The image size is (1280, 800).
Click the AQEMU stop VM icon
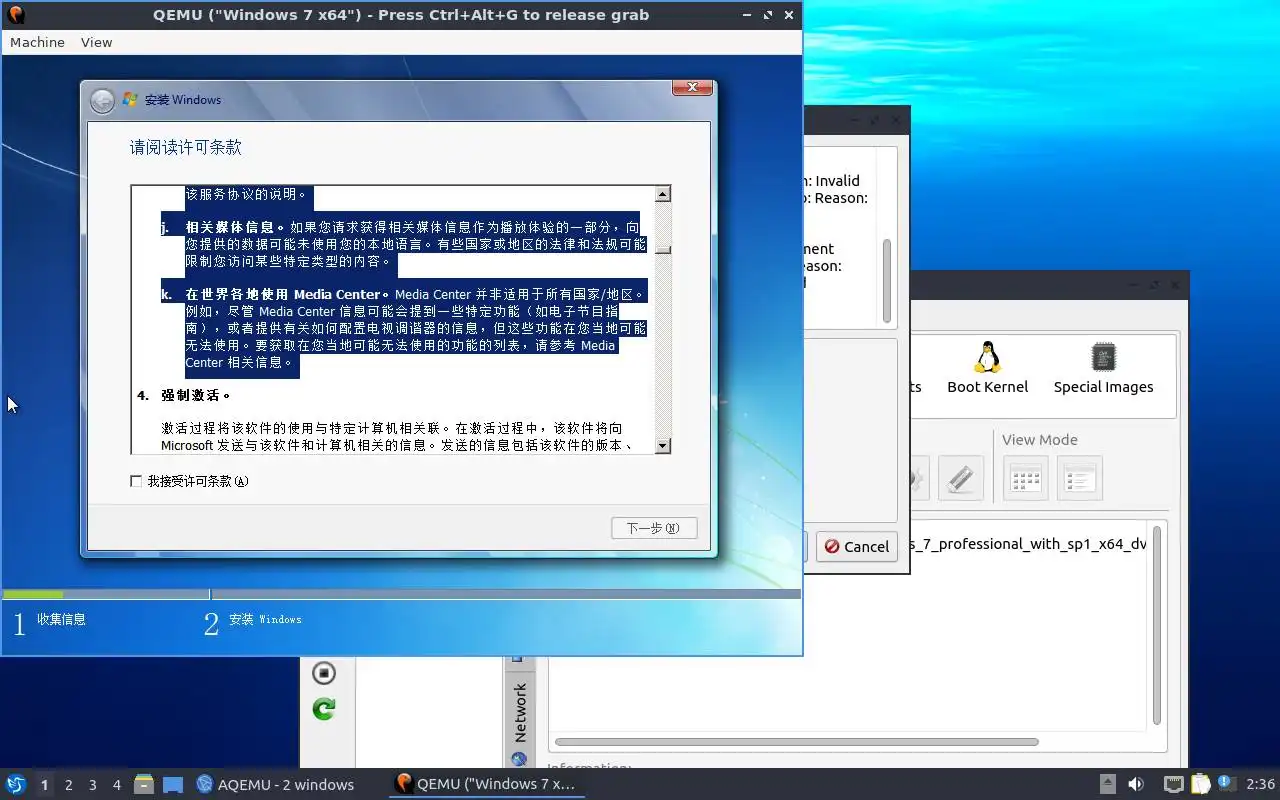pyautogui.click(x=323, y=673)
